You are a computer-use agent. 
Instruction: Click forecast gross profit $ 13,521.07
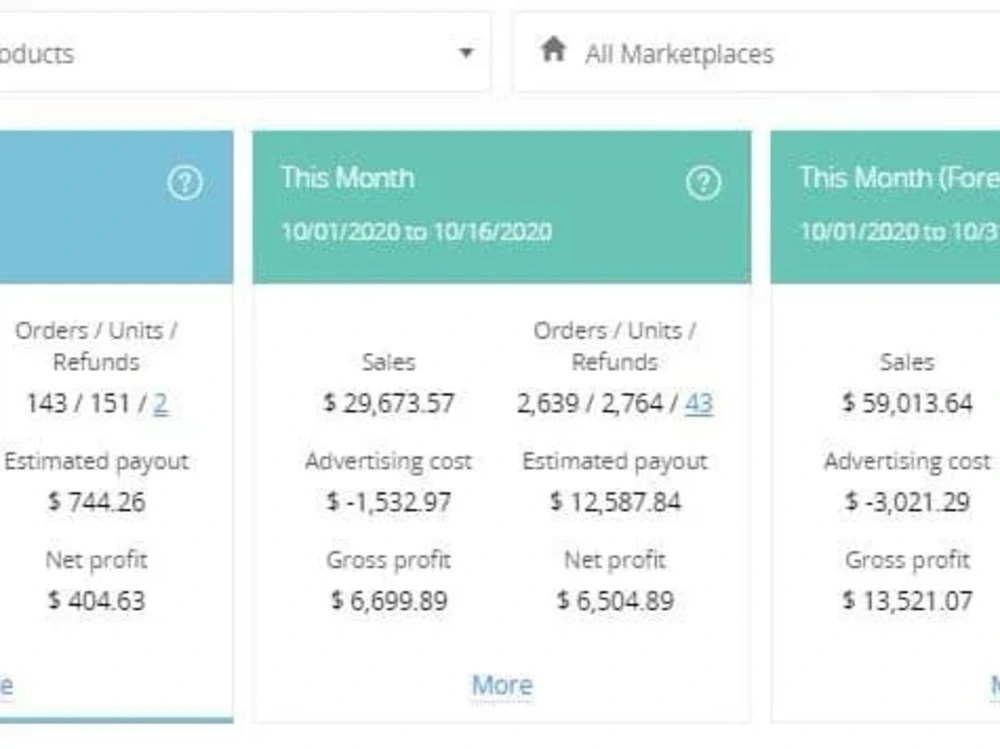(907, 601)
